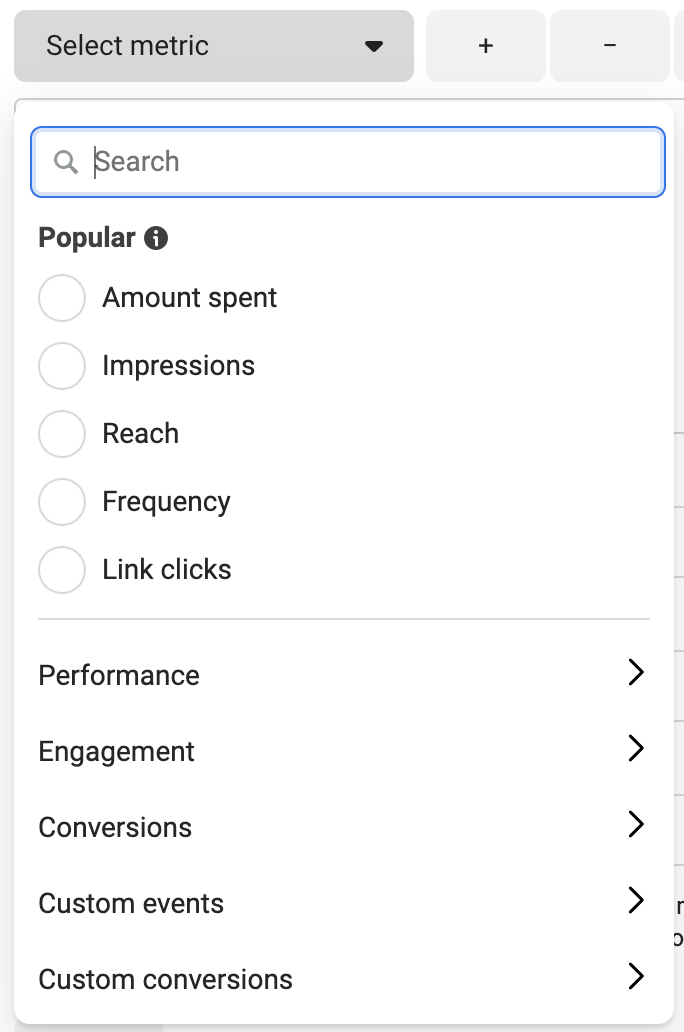Click the chevron next to Performance
This screenshot has height=1032, width=684.
636,673
